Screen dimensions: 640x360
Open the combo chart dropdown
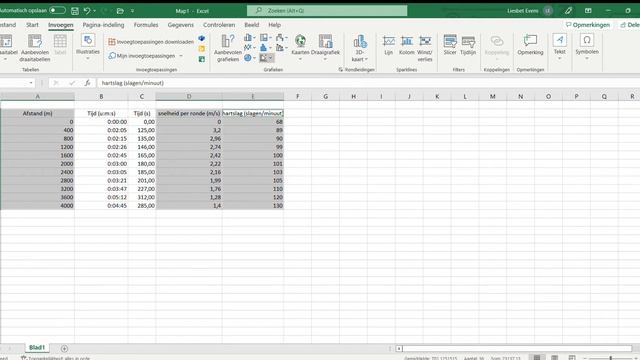(282, 48)
